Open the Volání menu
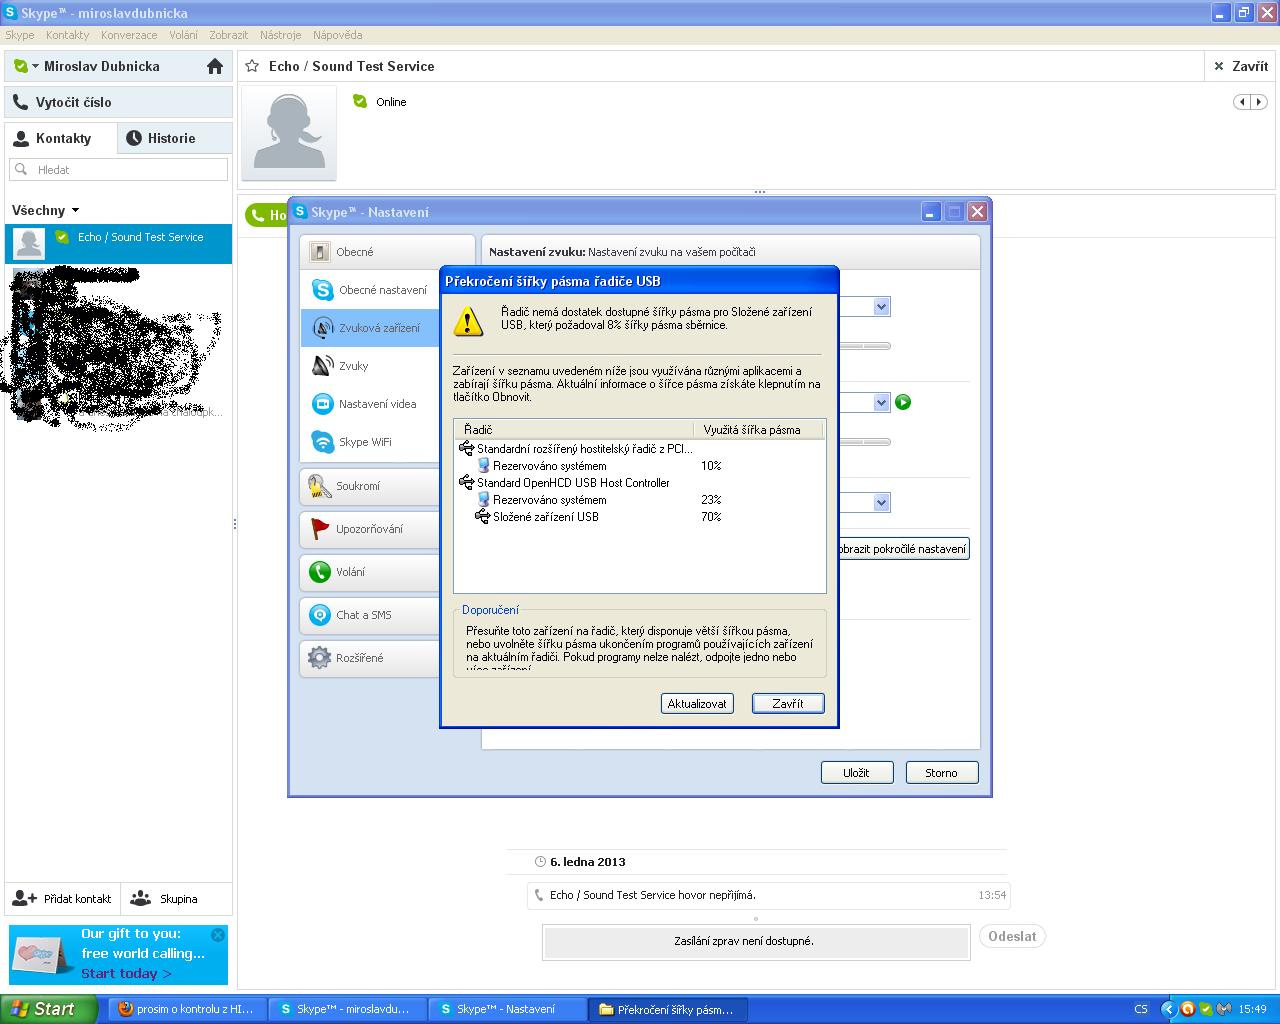Viewport: 1280px width, 1024px height. 183,35
